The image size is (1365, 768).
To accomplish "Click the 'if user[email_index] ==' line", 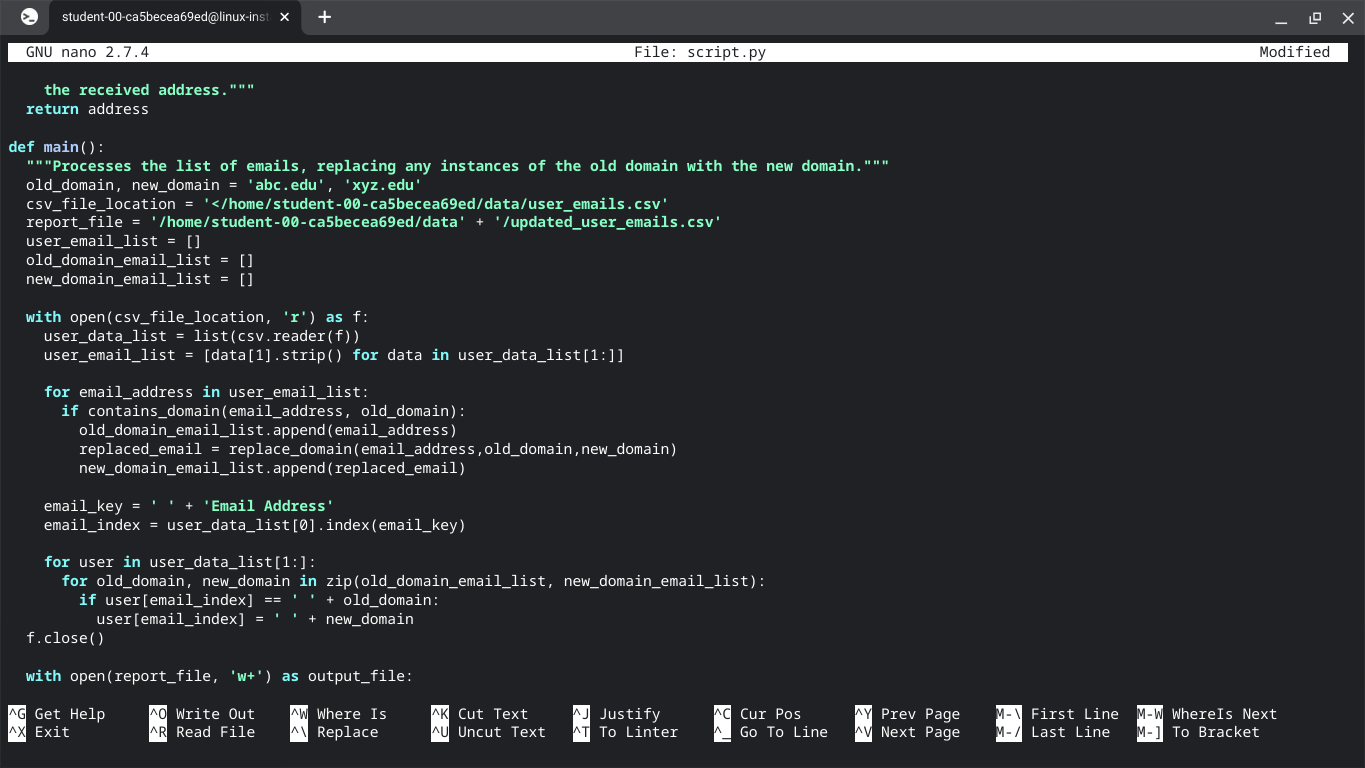I will pos(259,600).
